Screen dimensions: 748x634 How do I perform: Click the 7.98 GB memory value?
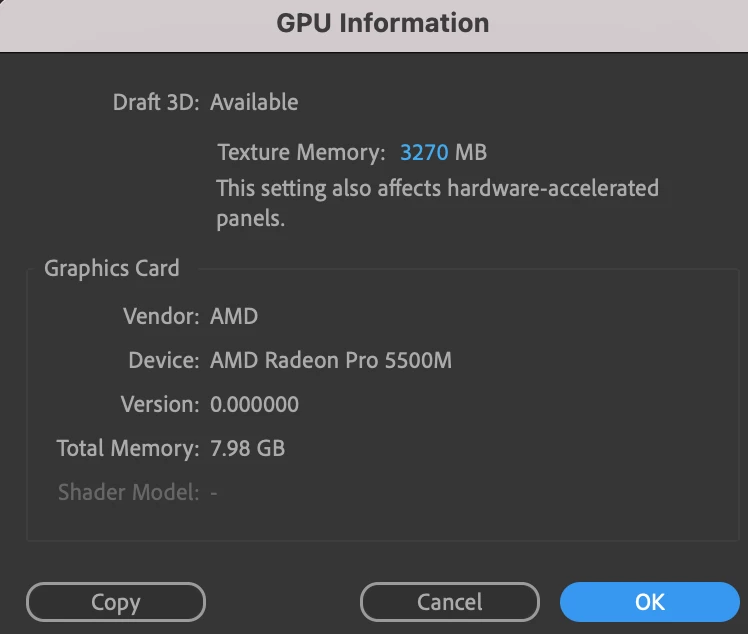click(x=248, y=448)
